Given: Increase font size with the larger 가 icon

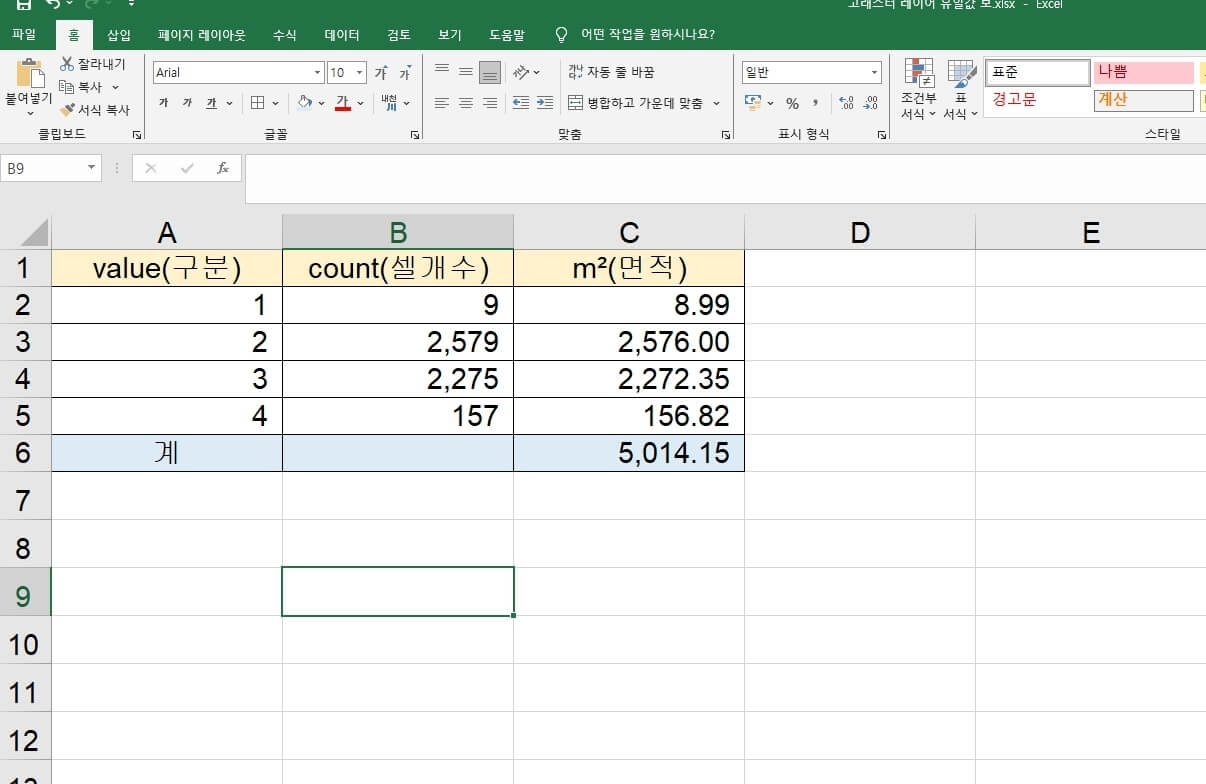Looking at the screenshot, I should click(x=381, y=73).
